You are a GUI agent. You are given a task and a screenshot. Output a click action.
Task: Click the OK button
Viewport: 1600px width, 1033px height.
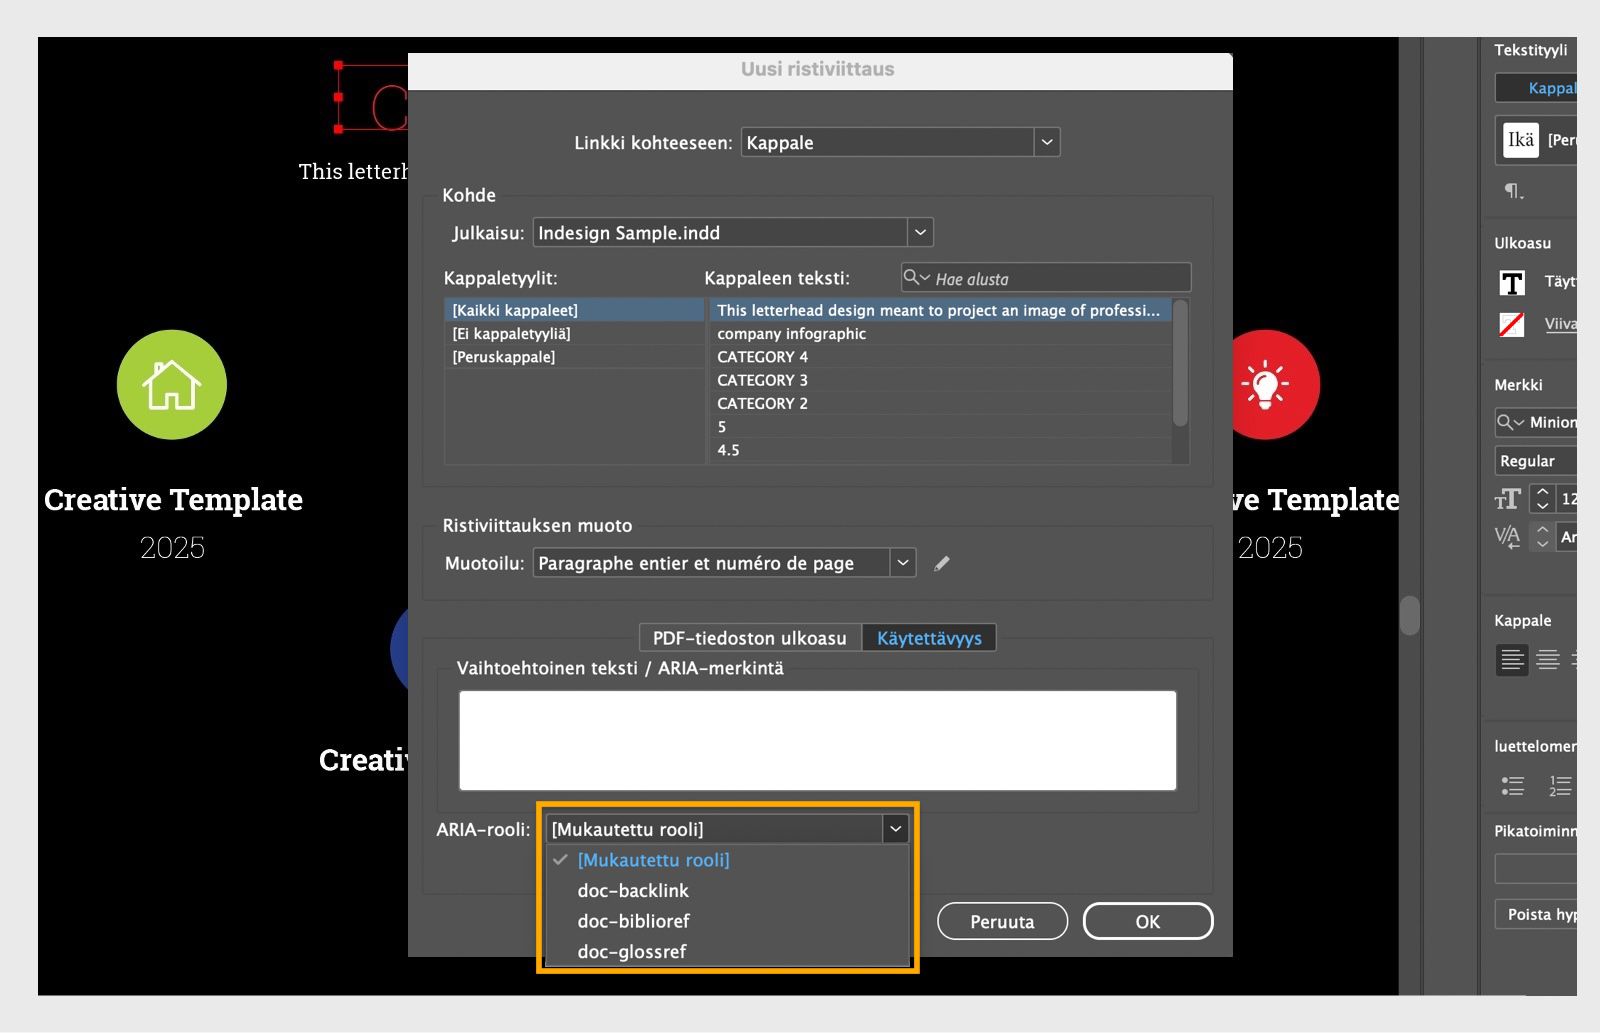(x=1148, y=922)
